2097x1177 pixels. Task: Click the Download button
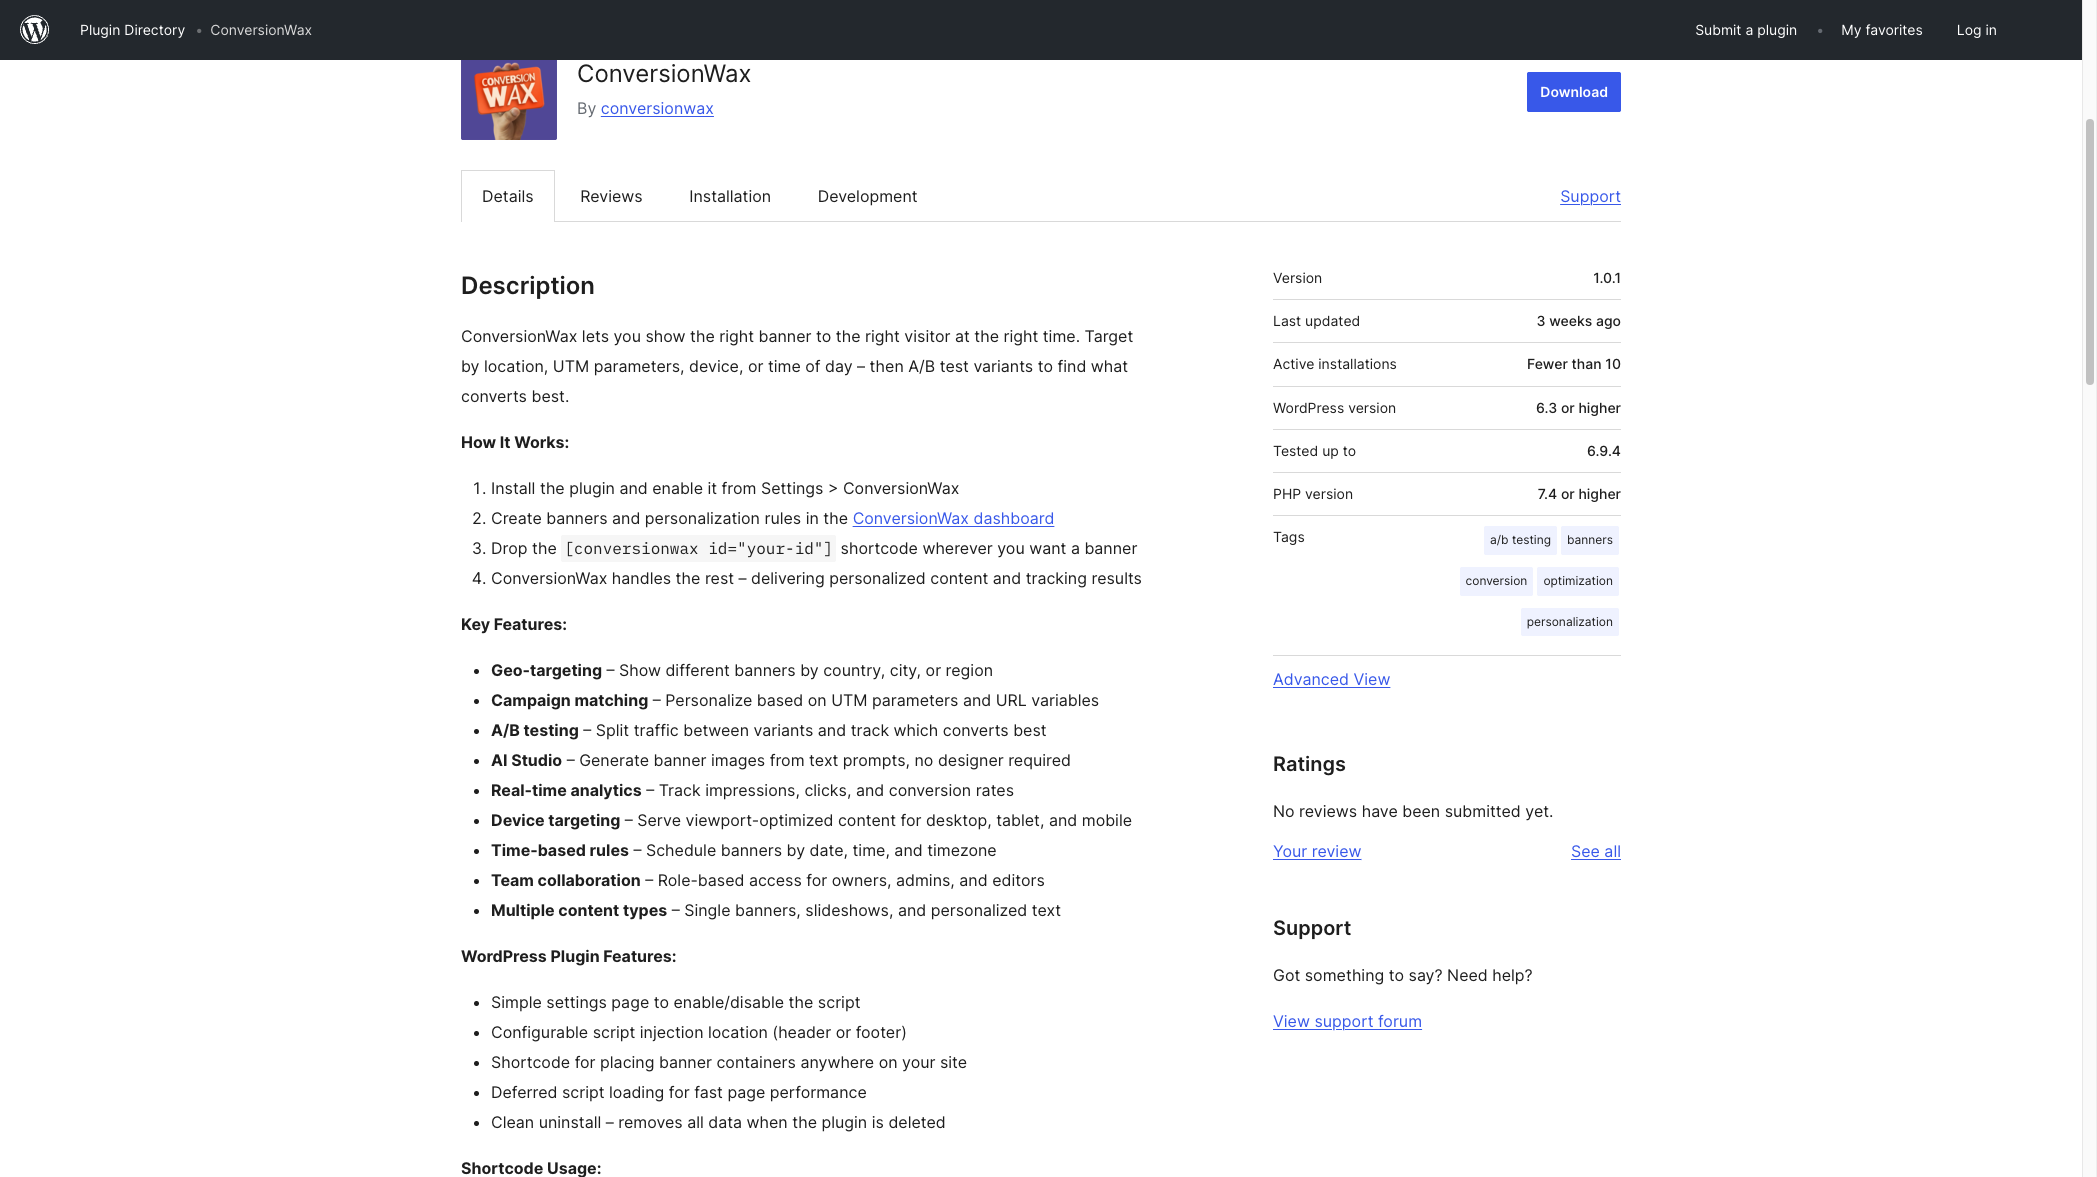1573,91
